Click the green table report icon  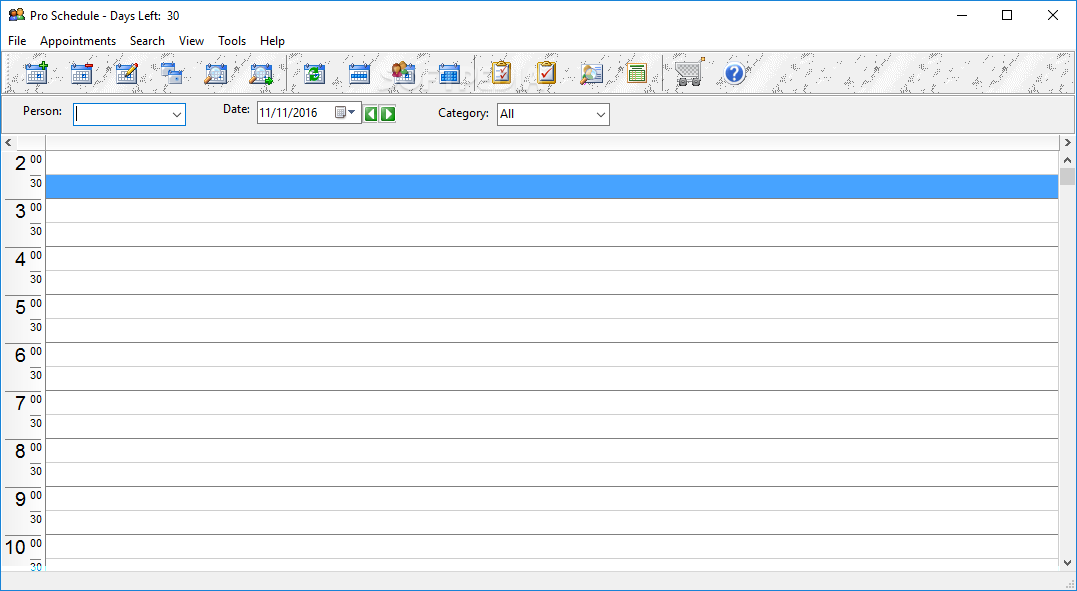637,73
